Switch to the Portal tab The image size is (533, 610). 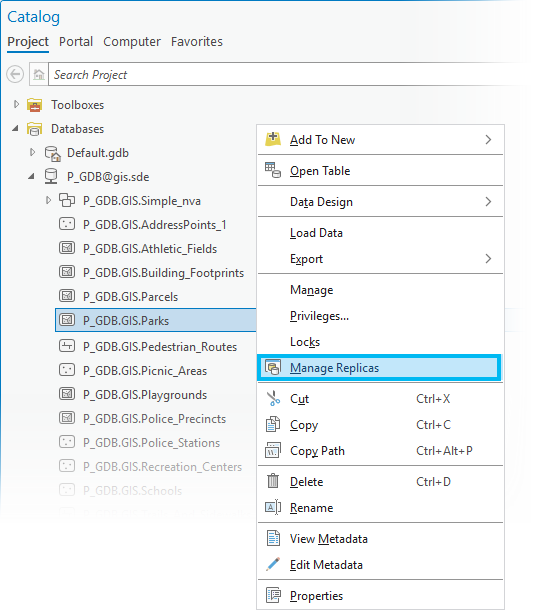76,42
